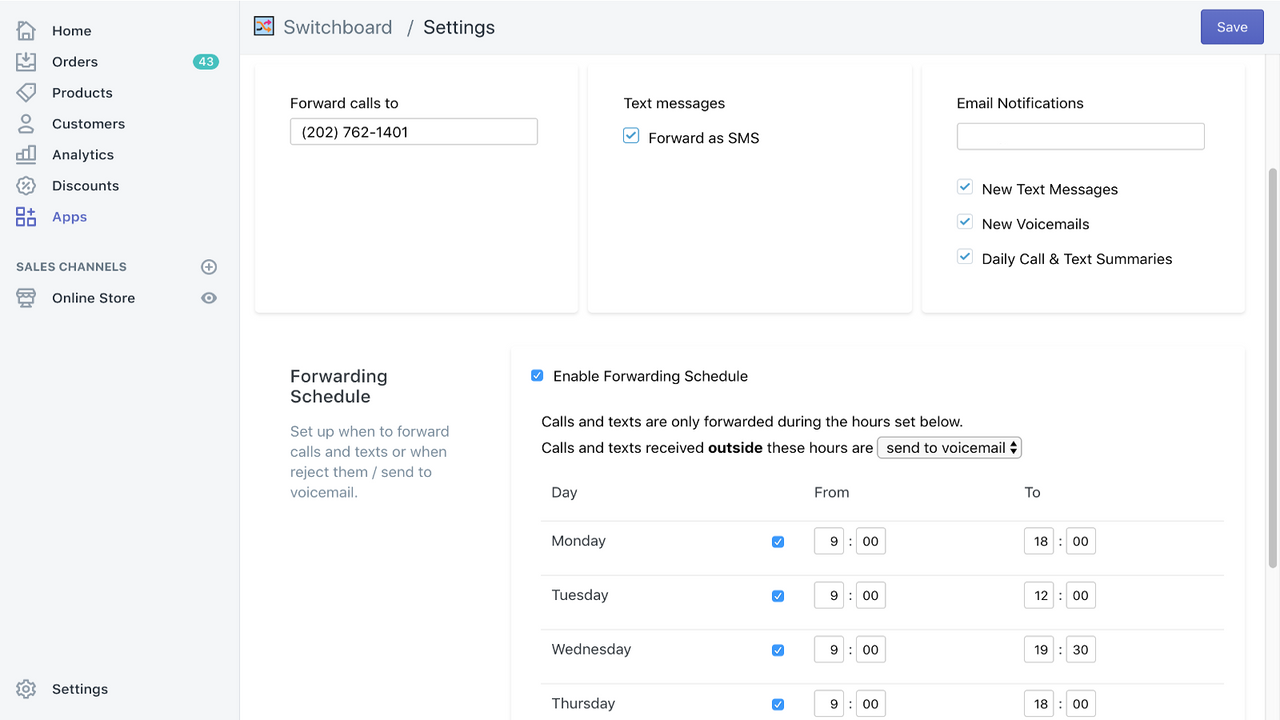Click the Text messages card title
The width and height of the screenshot is (1280, 720).
(x=674, y=103)
